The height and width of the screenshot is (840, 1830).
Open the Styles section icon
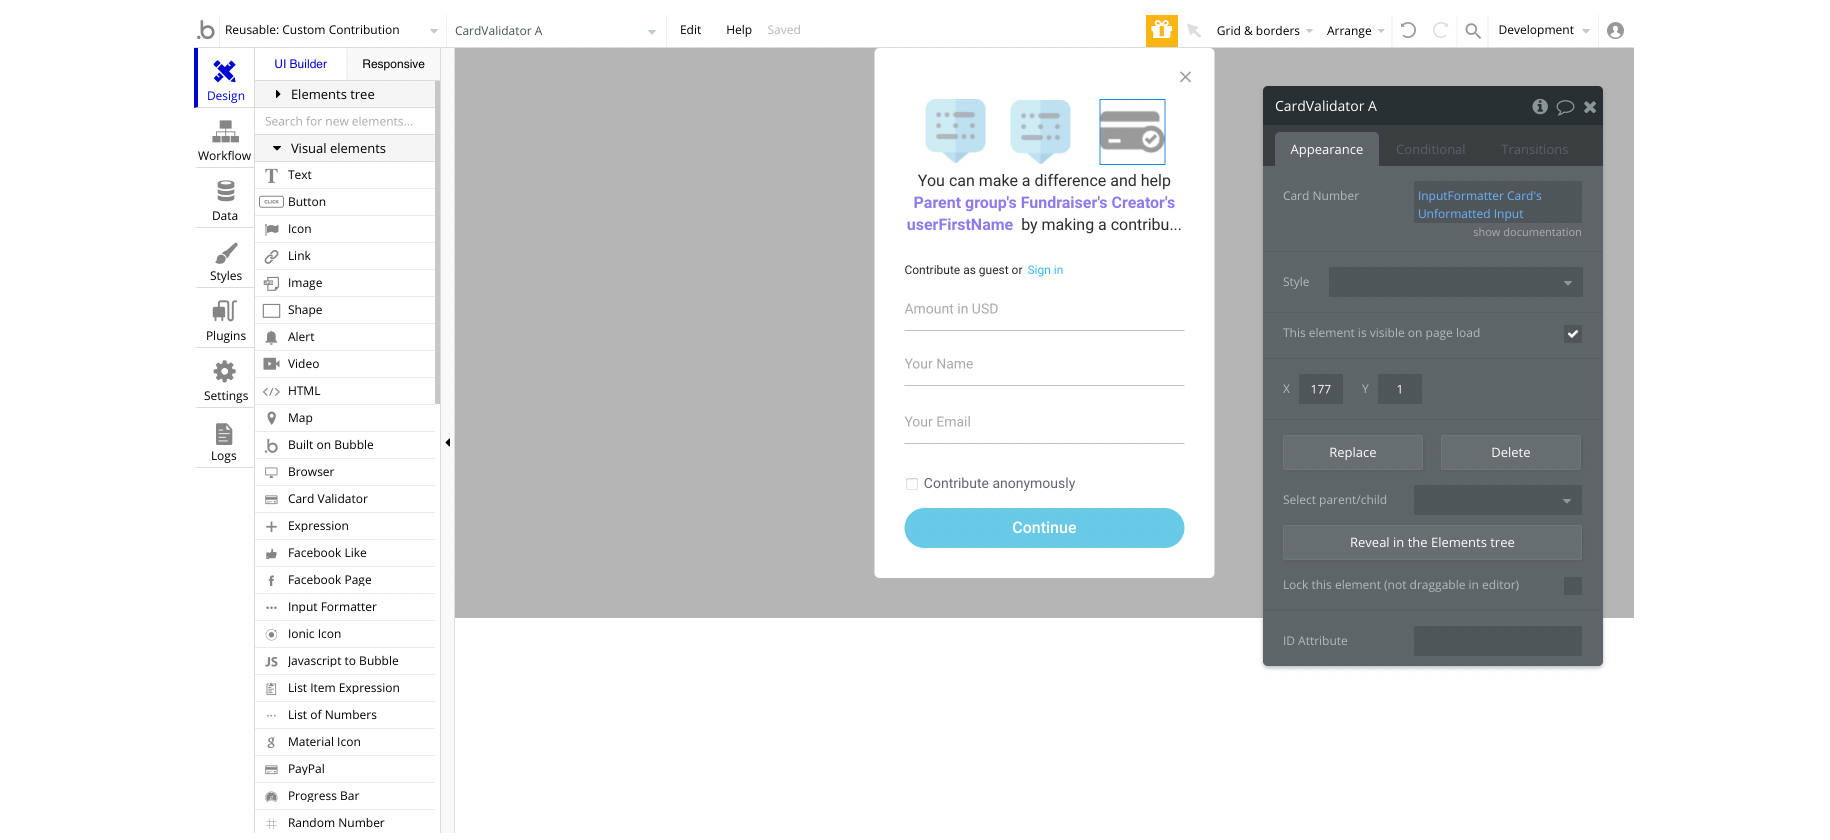click(x=225, y=252)
